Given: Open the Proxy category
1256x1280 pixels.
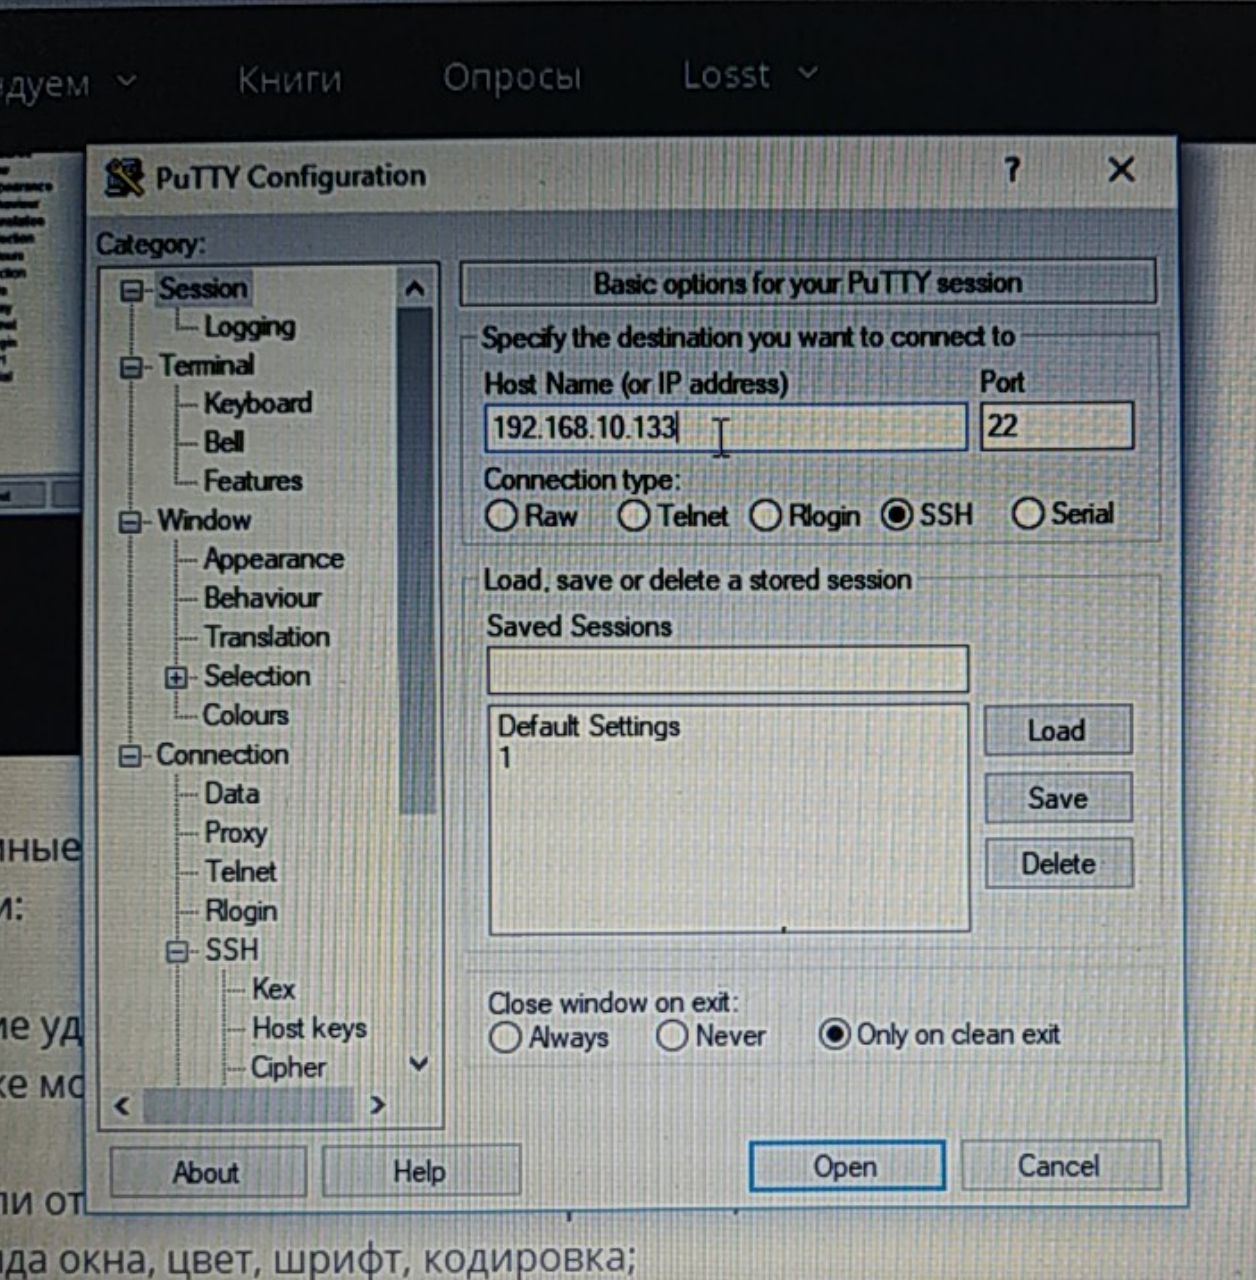Looking at the screenshot, I should pos(236,833).
